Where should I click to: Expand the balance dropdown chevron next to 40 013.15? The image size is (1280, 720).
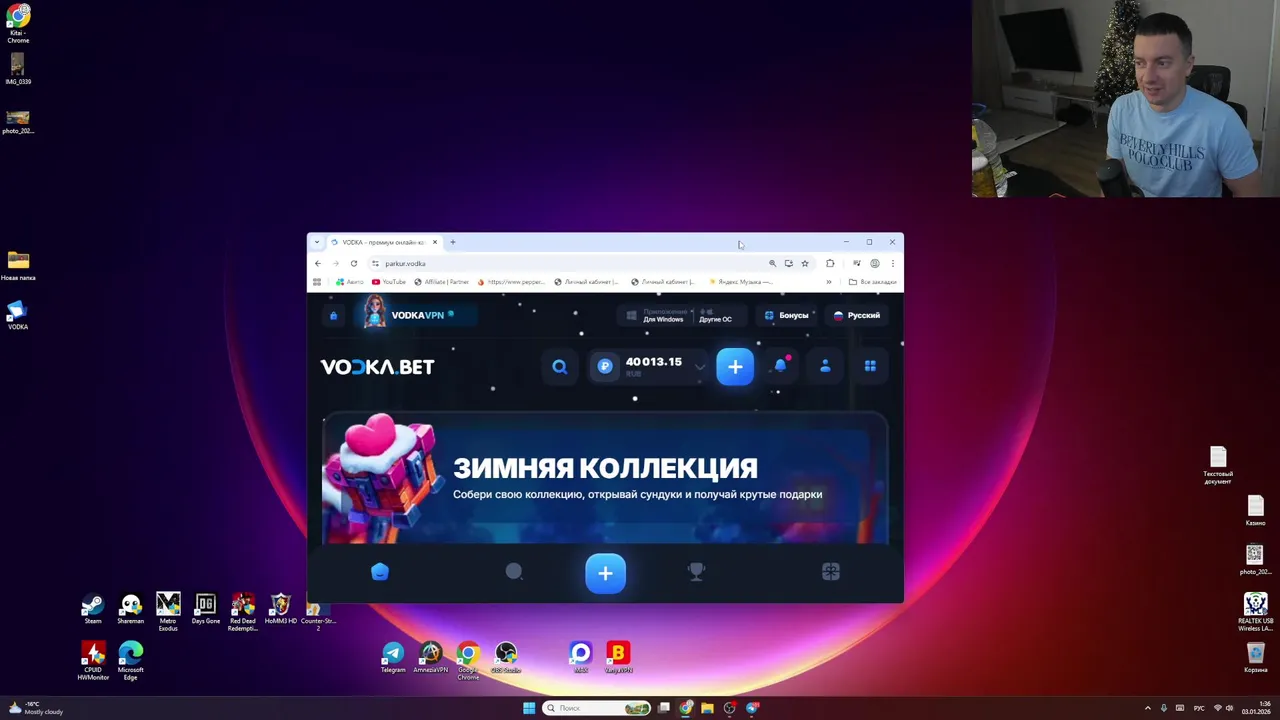click(699, 367)
